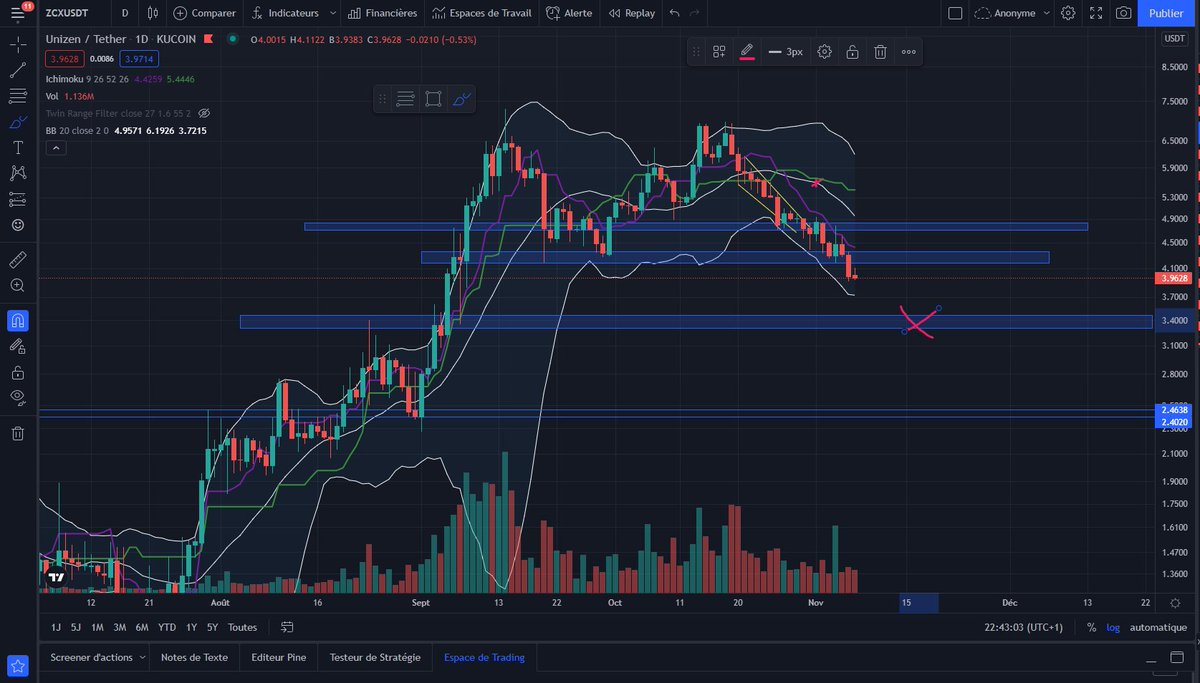Image resolution: width=1200 pixels, height=683 pixels.
Task: Toggle automatique auto scale
Action: [x=1159, y=628]
